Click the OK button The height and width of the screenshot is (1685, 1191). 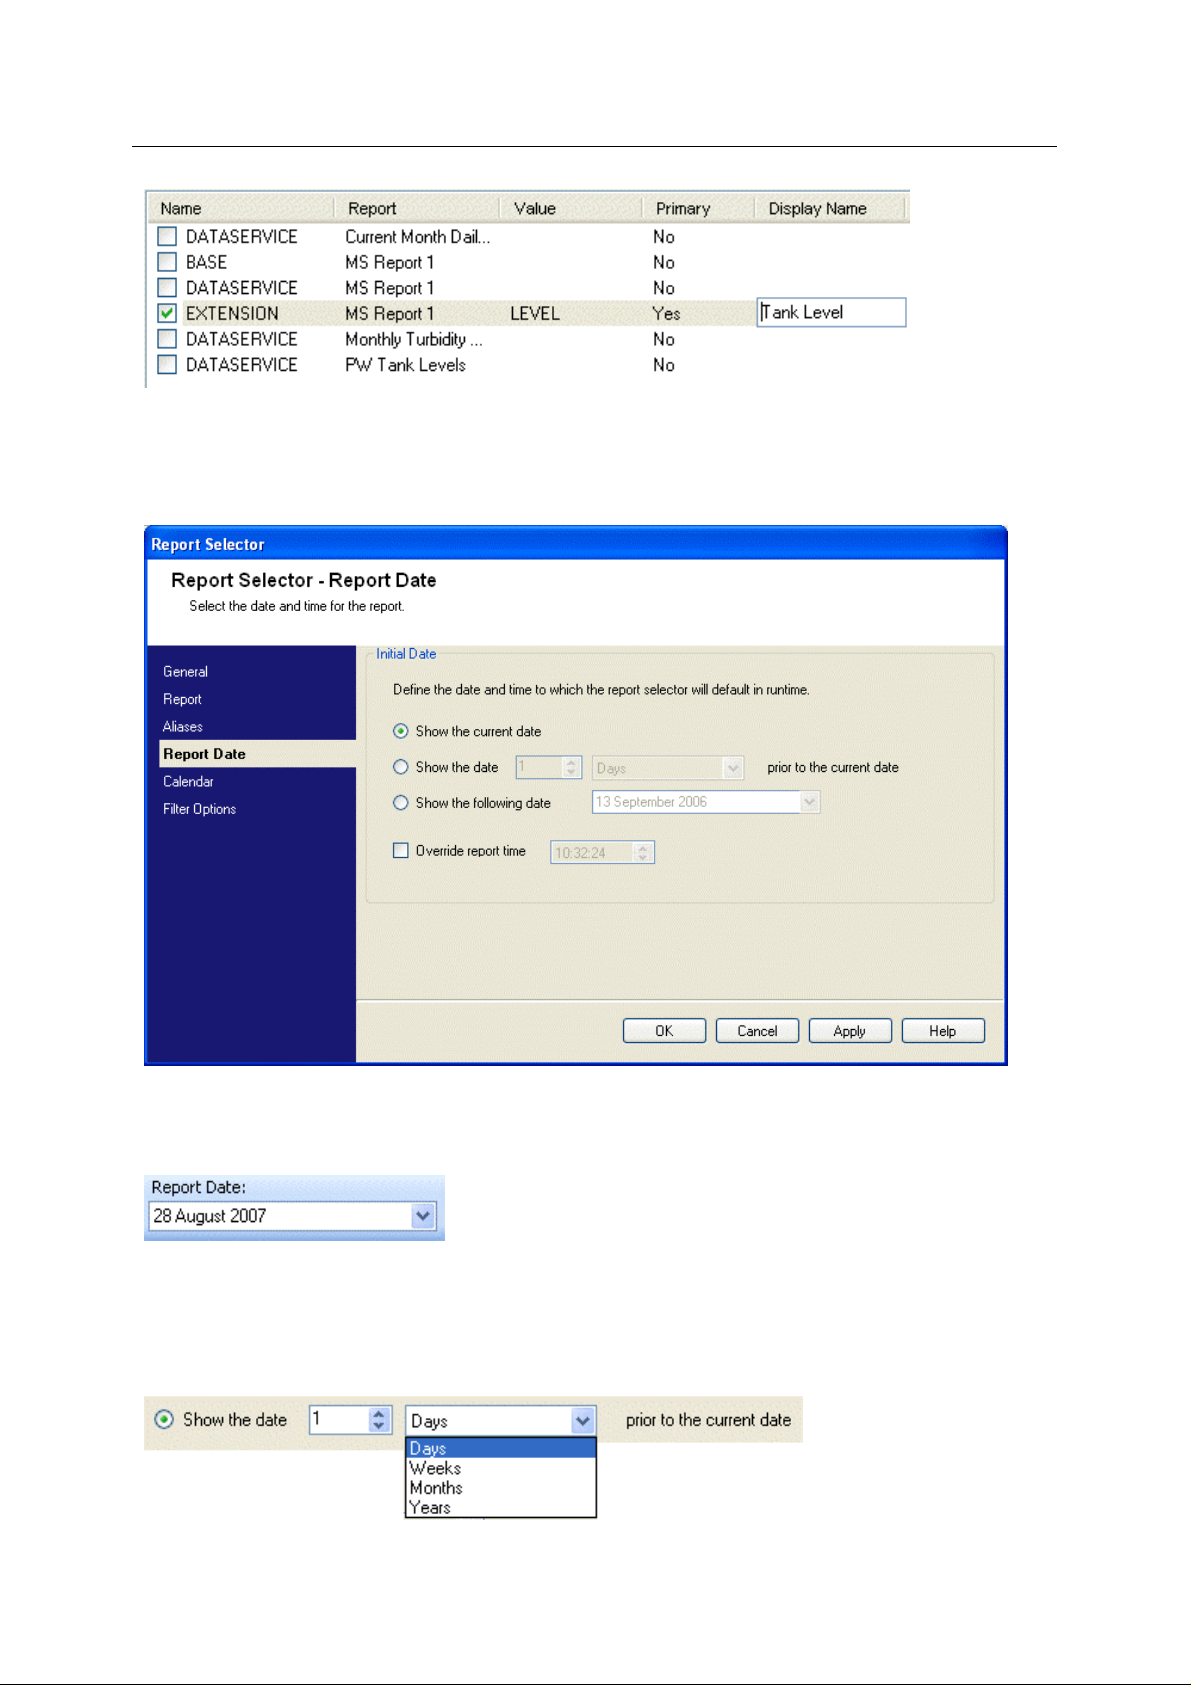point(664,1031)
